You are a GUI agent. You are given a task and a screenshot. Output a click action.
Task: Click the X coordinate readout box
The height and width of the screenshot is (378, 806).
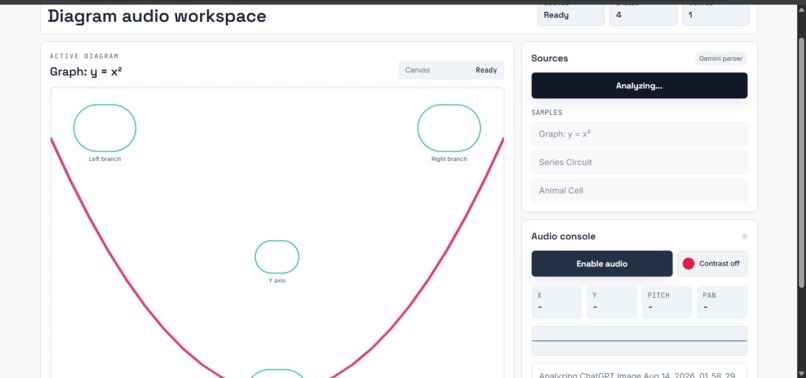tap(556, 302)
